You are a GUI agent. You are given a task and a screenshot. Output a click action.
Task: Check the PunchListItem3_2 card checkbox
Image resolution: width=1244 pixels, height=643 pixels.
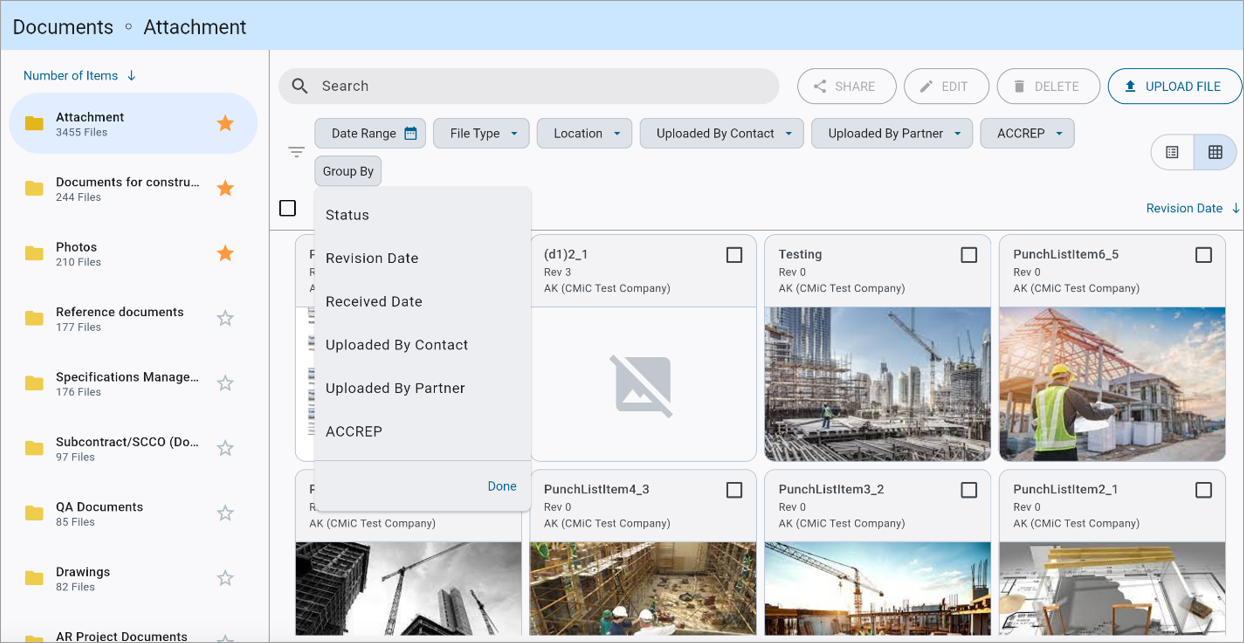pyautogui.click(x=969, y=490)
